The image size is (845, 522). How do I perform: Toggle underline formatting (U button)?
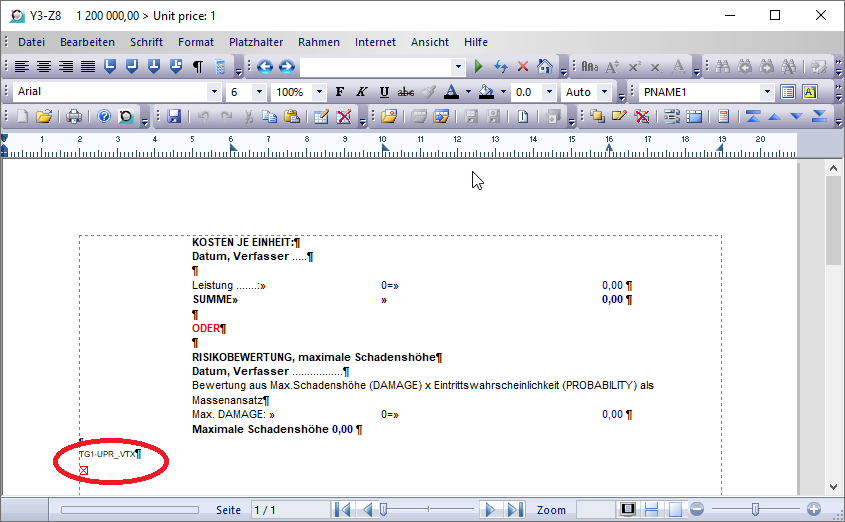(x=384, y=92)
